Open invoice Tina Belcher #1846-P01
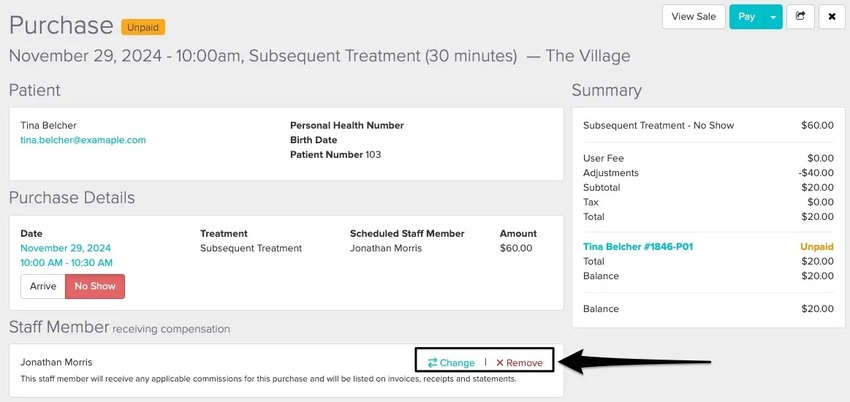Screen dimensions: 850x402 coord(638,247)
